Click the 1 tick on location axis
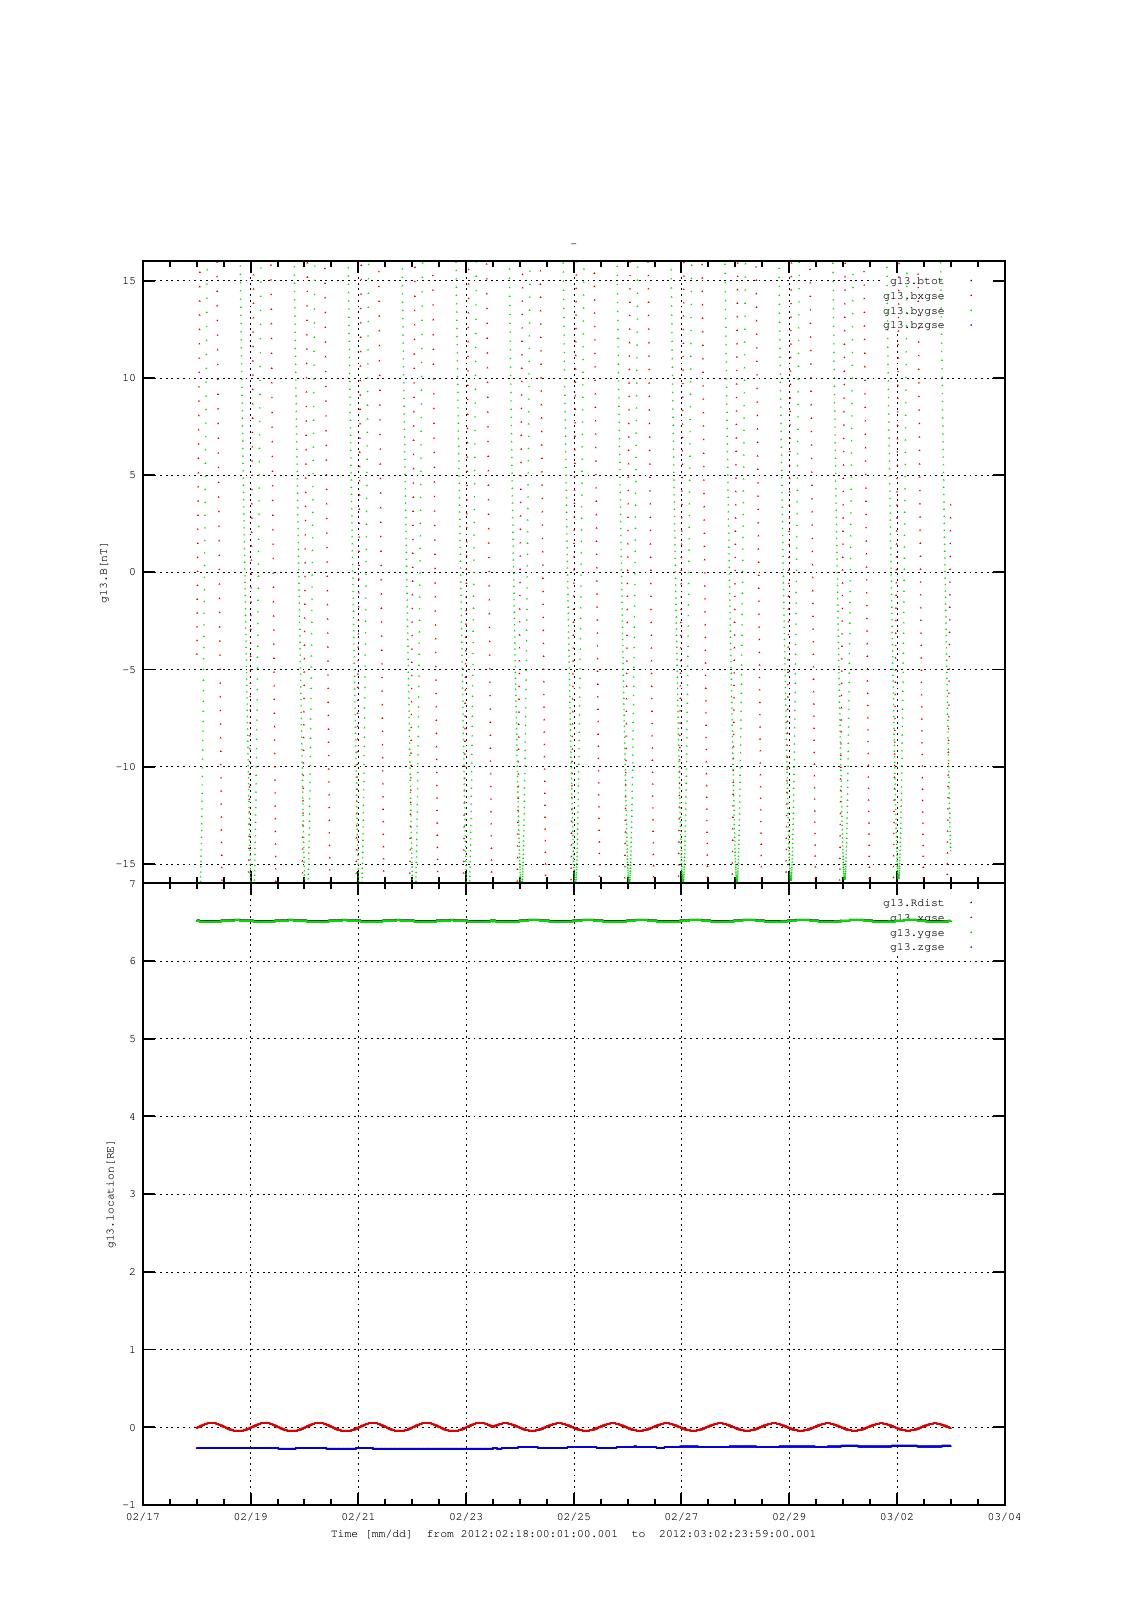Image resolution: width=1131 pixels, height=1600 pixels. coord(132,1350)
